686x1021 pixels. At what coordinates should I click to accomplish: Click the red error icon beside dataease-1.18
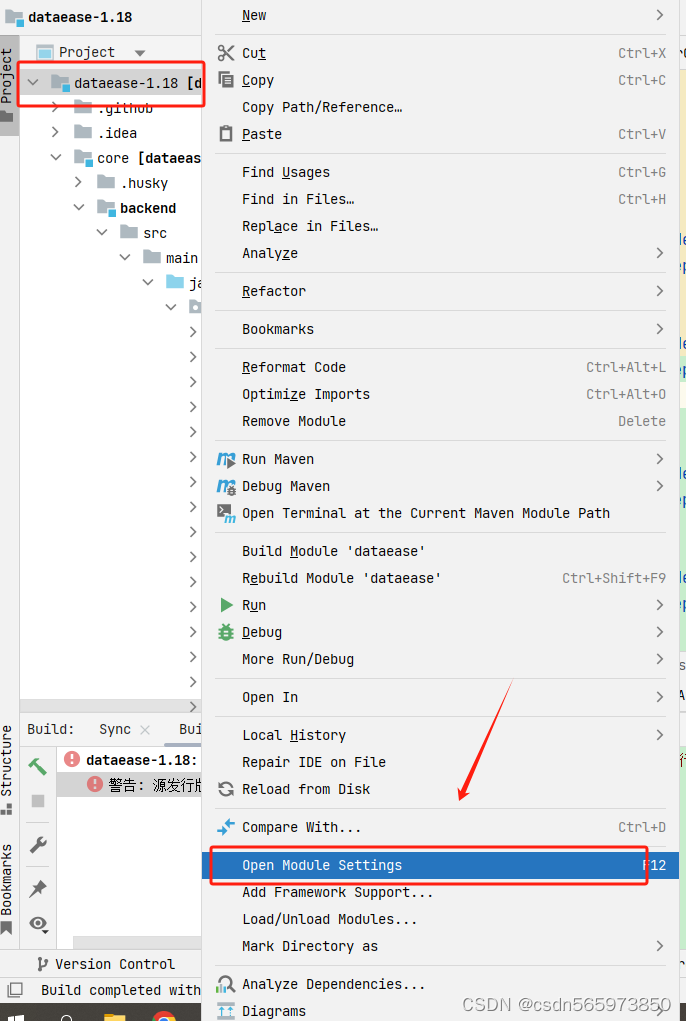tap(72, 759)
